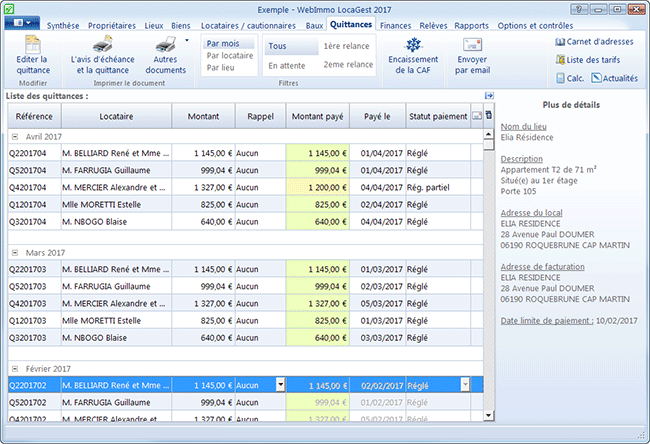Collapse the Mars 2017 group
This screenshot has width=650, height=444.
tap(15, 252)
